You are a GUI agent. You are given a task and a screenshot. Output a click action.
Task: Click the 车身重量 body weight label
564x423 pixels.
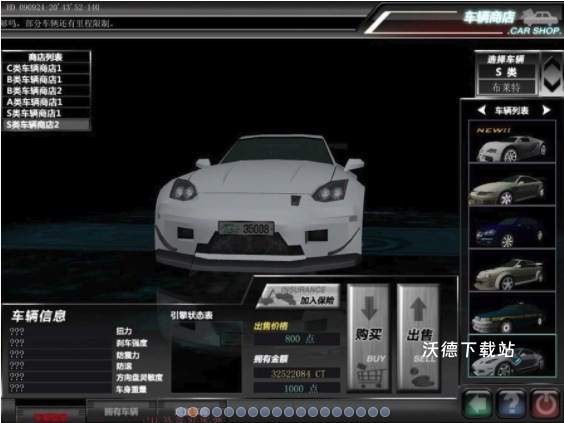pyautogui.click(x=131, y=389)
